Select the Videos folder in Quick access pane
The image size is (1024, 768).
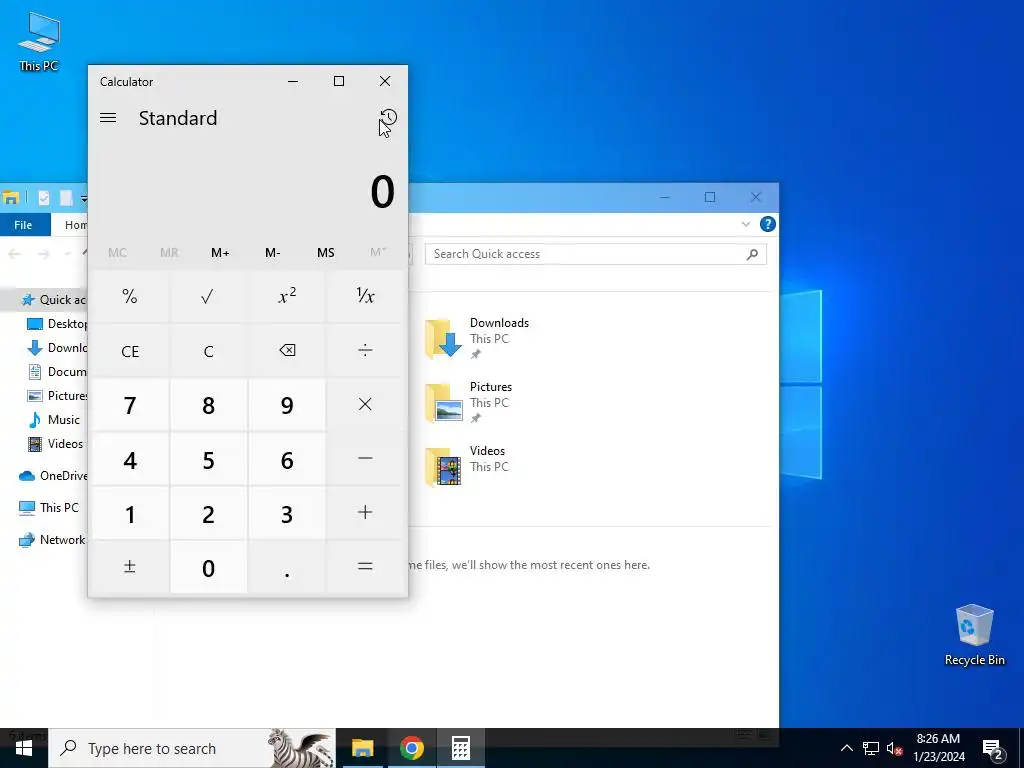[468, 466]
